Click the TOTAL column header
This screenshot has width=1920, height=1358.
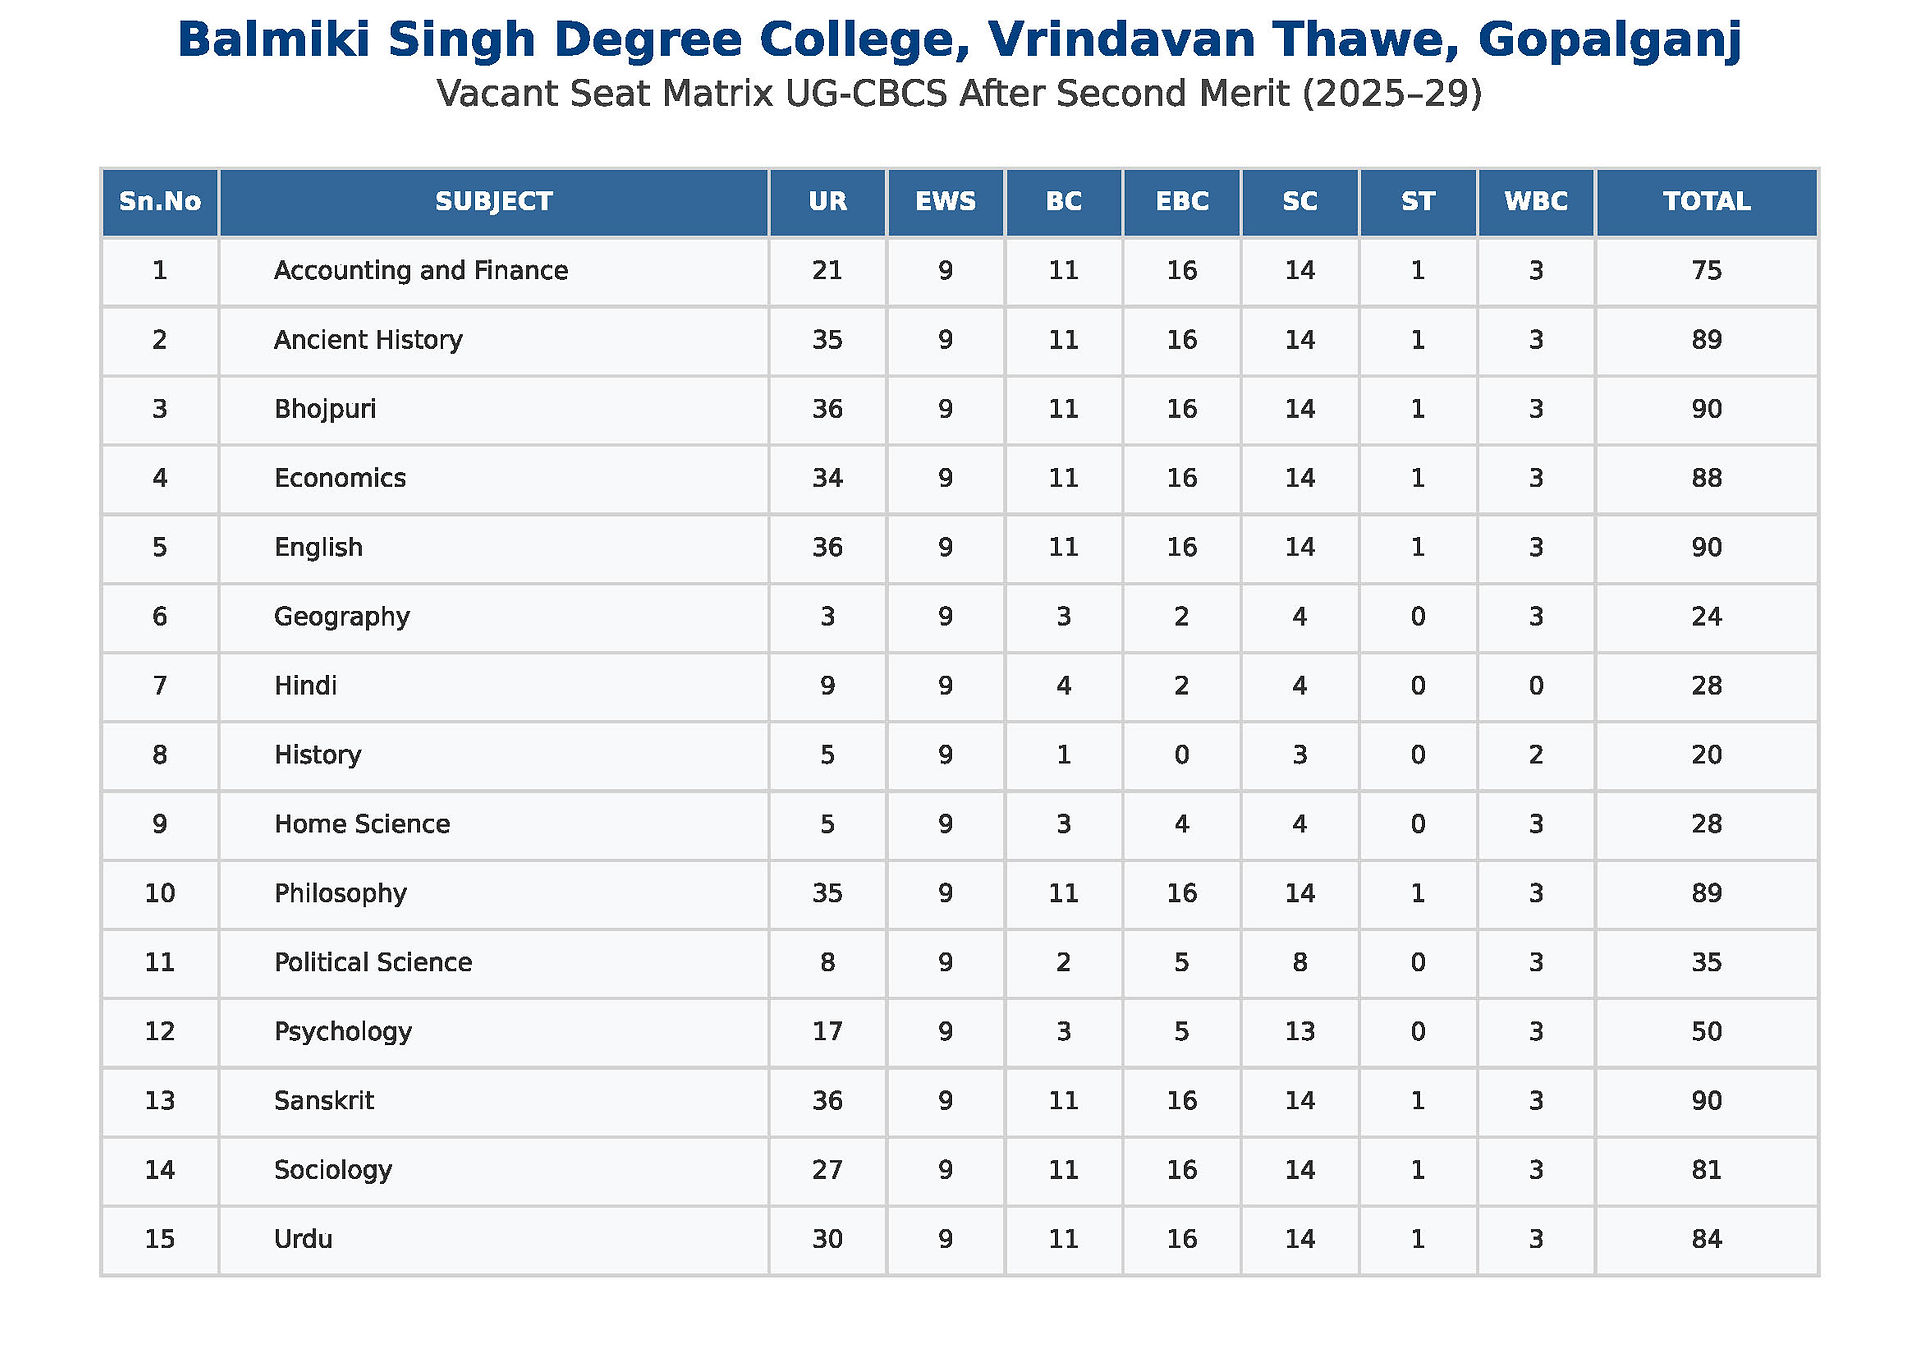coord(1706,202)
